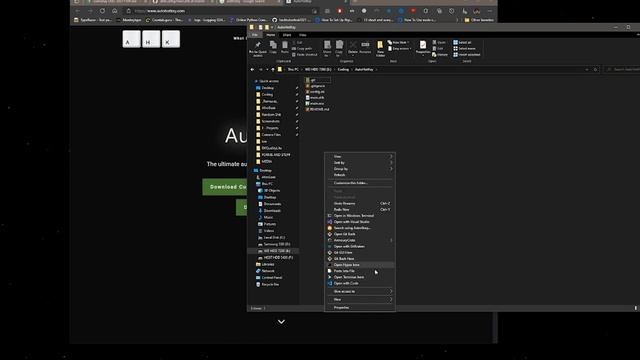
Task: Open Easy access dropdown in ribbon
Action: (x=399, y=49)
